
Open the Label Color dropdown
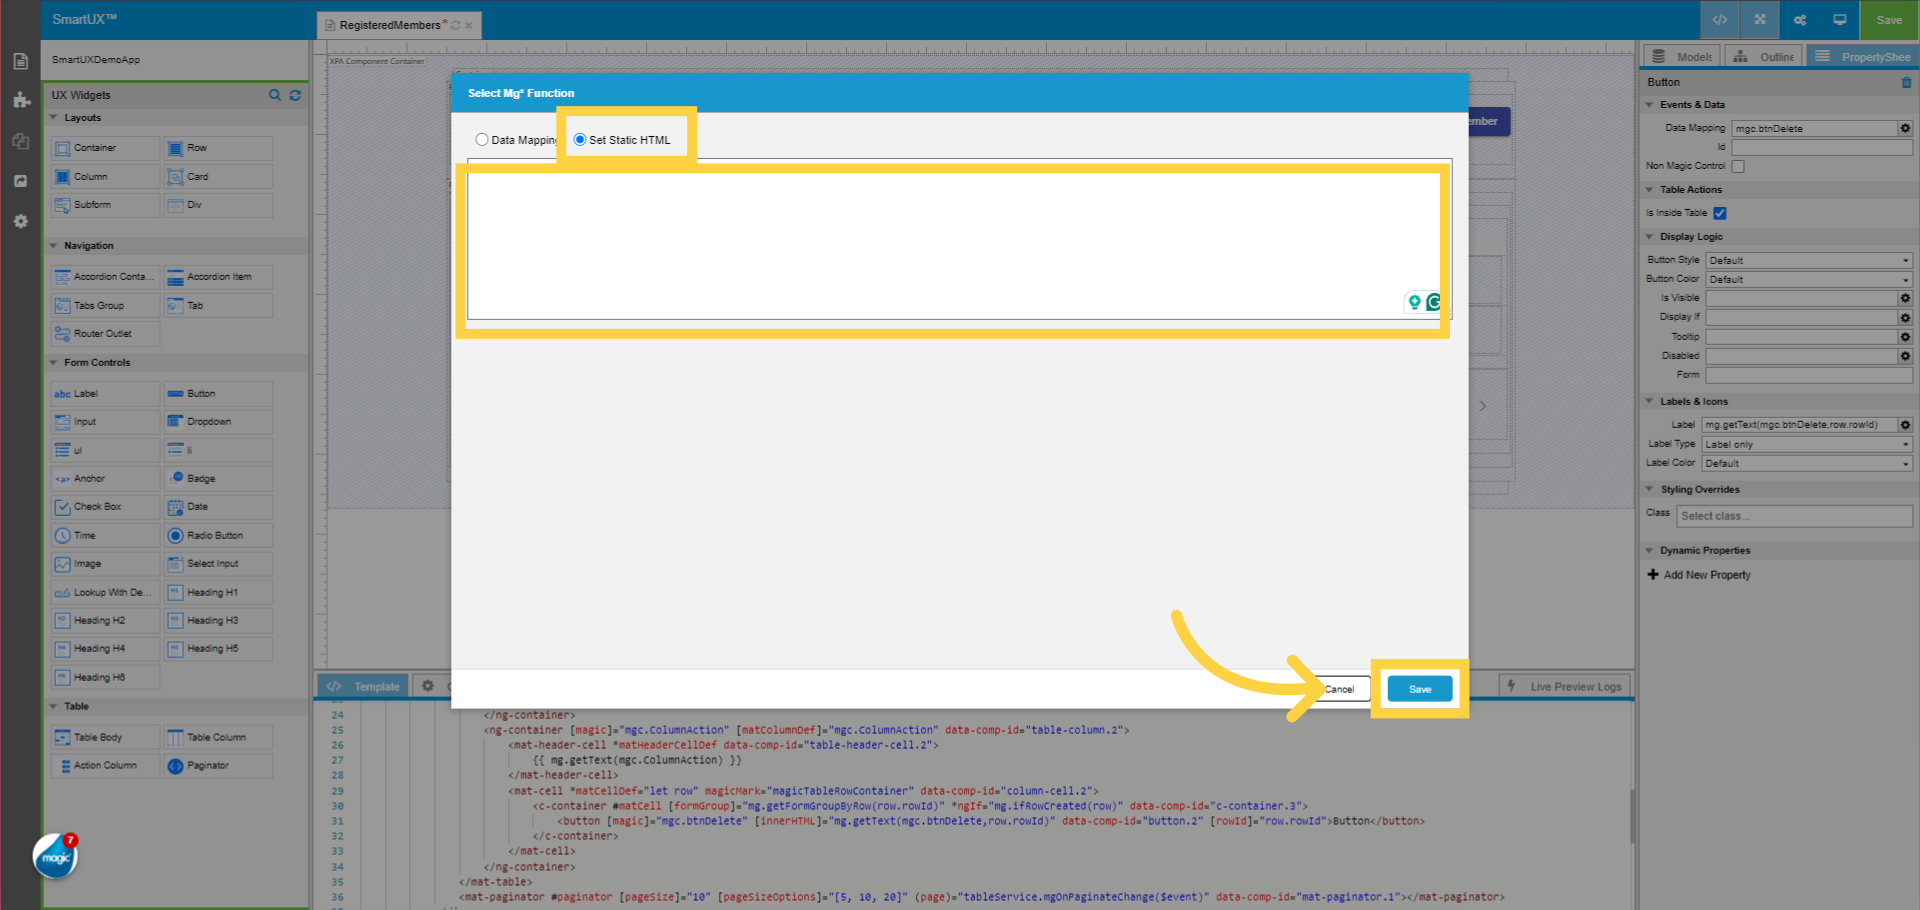(1807, 463)
